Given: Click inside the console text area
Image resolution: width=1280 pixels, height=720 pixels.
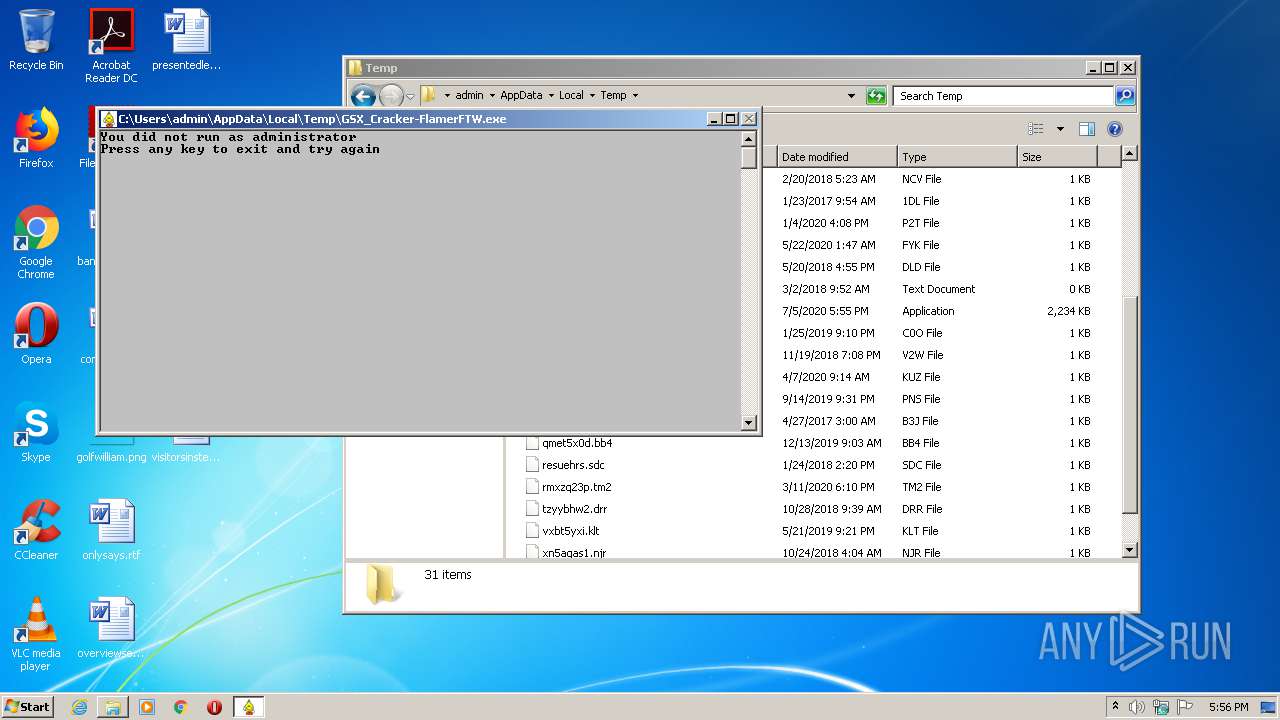Looking at the screenshot, I should click(x=420, y=280).
